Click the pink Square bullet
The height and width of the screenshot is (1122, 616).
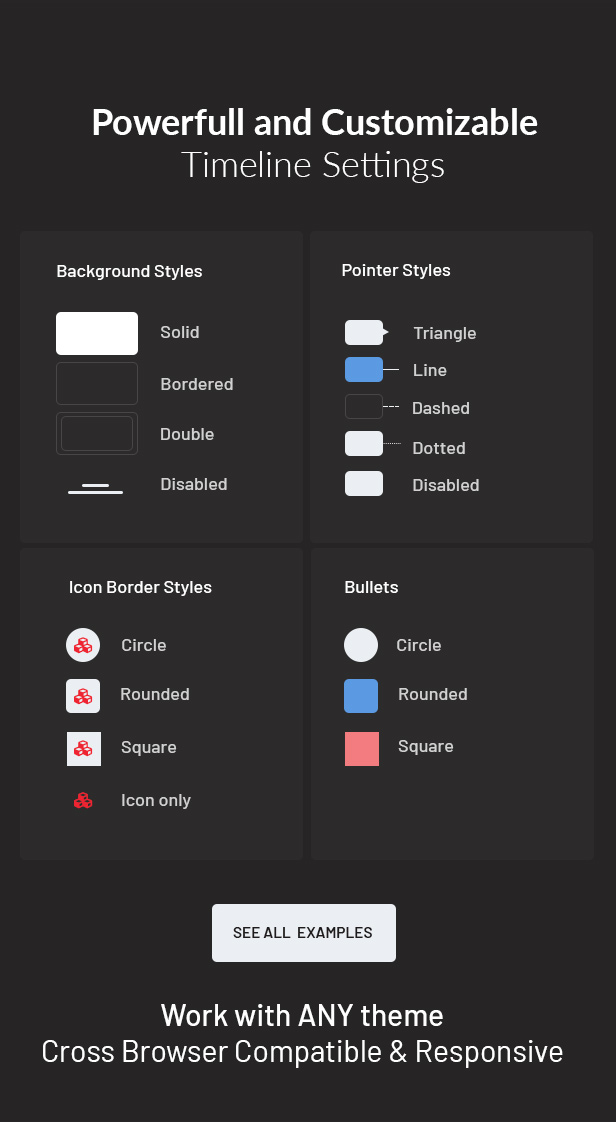[x=362, y=748]
